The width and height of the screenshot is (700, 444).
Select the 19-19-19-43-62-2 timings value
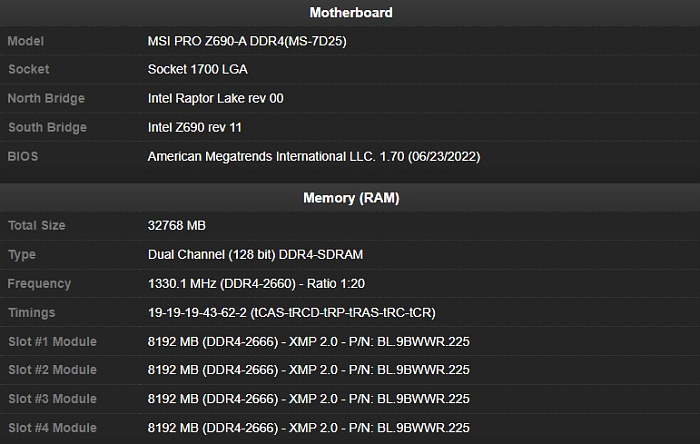(x=292, y=312)
